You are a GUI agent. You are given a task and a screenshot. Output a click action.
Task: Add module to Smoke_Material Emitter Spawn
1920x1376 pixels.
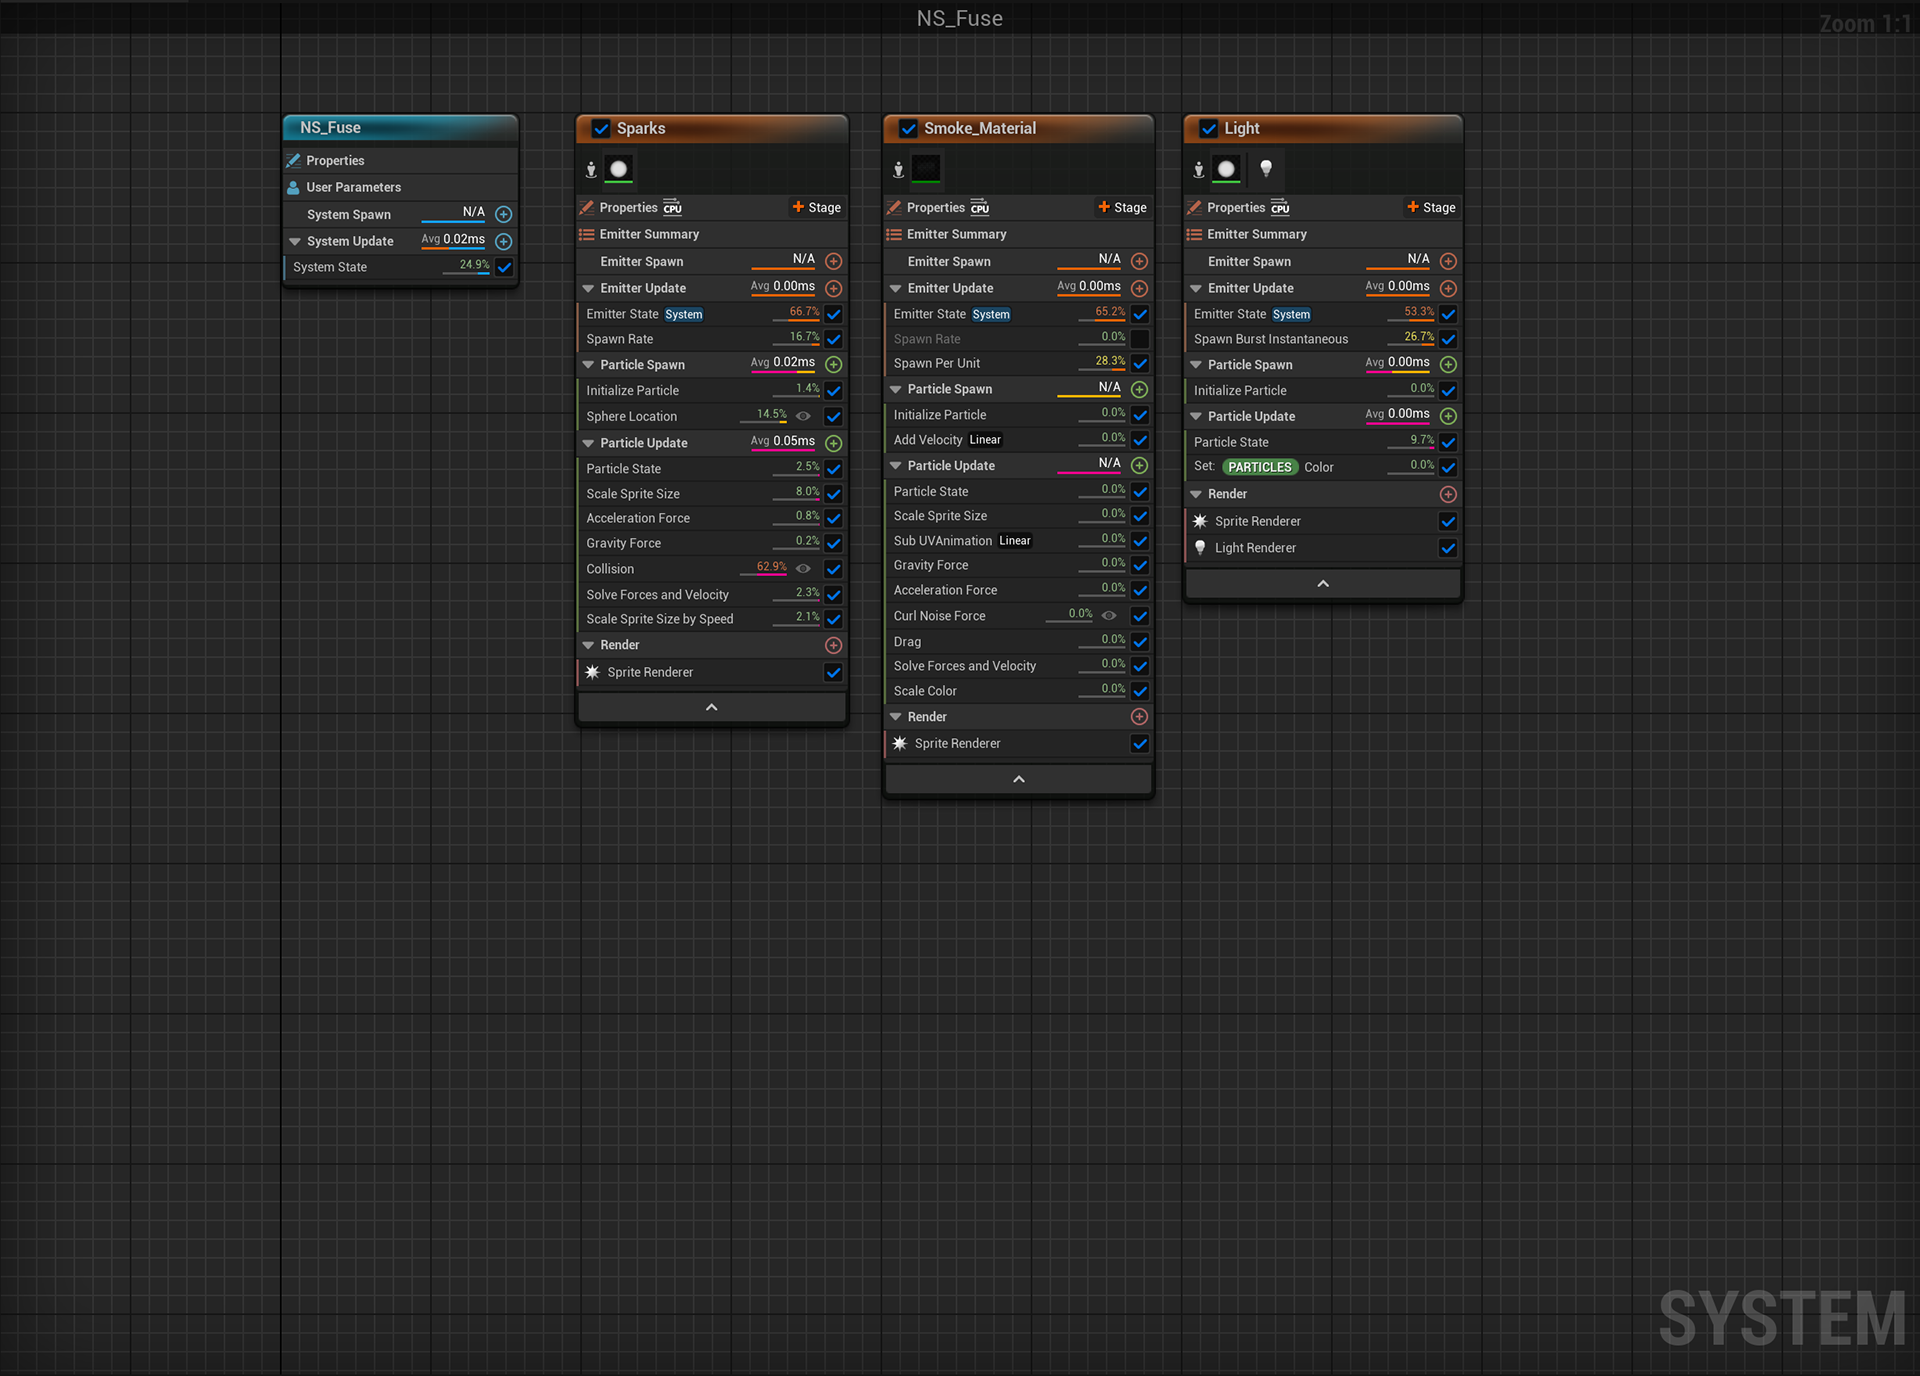click(1139, 261)
